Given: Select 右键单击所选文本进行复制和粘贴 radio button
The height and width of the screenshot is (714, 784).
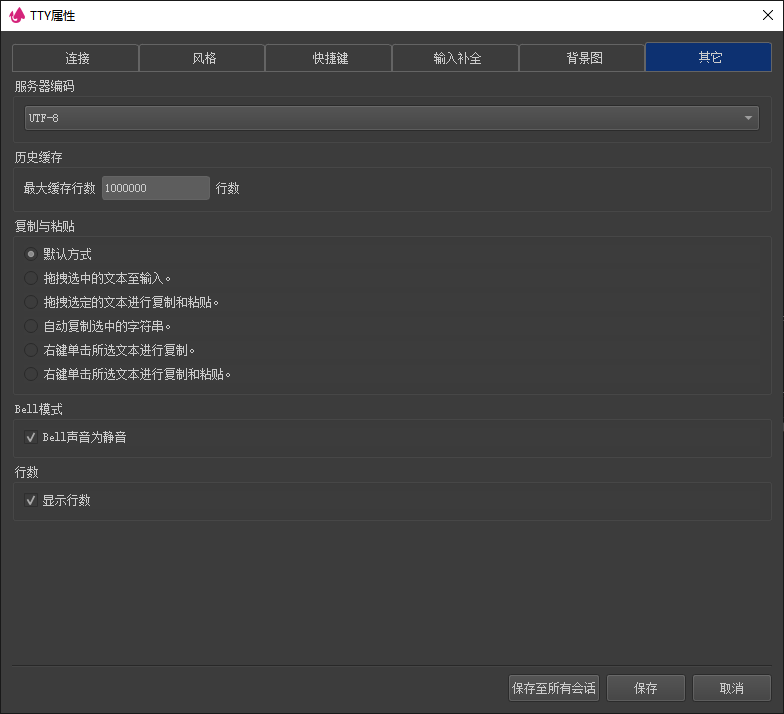Looking at the screenshot, I should pos(31,374).
